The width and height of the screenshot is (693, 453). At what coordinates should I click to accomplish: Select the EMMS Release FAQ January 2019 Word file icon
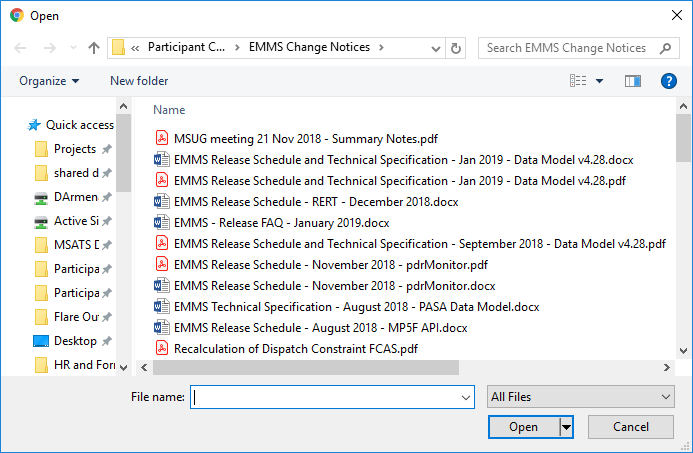[162, 222]
